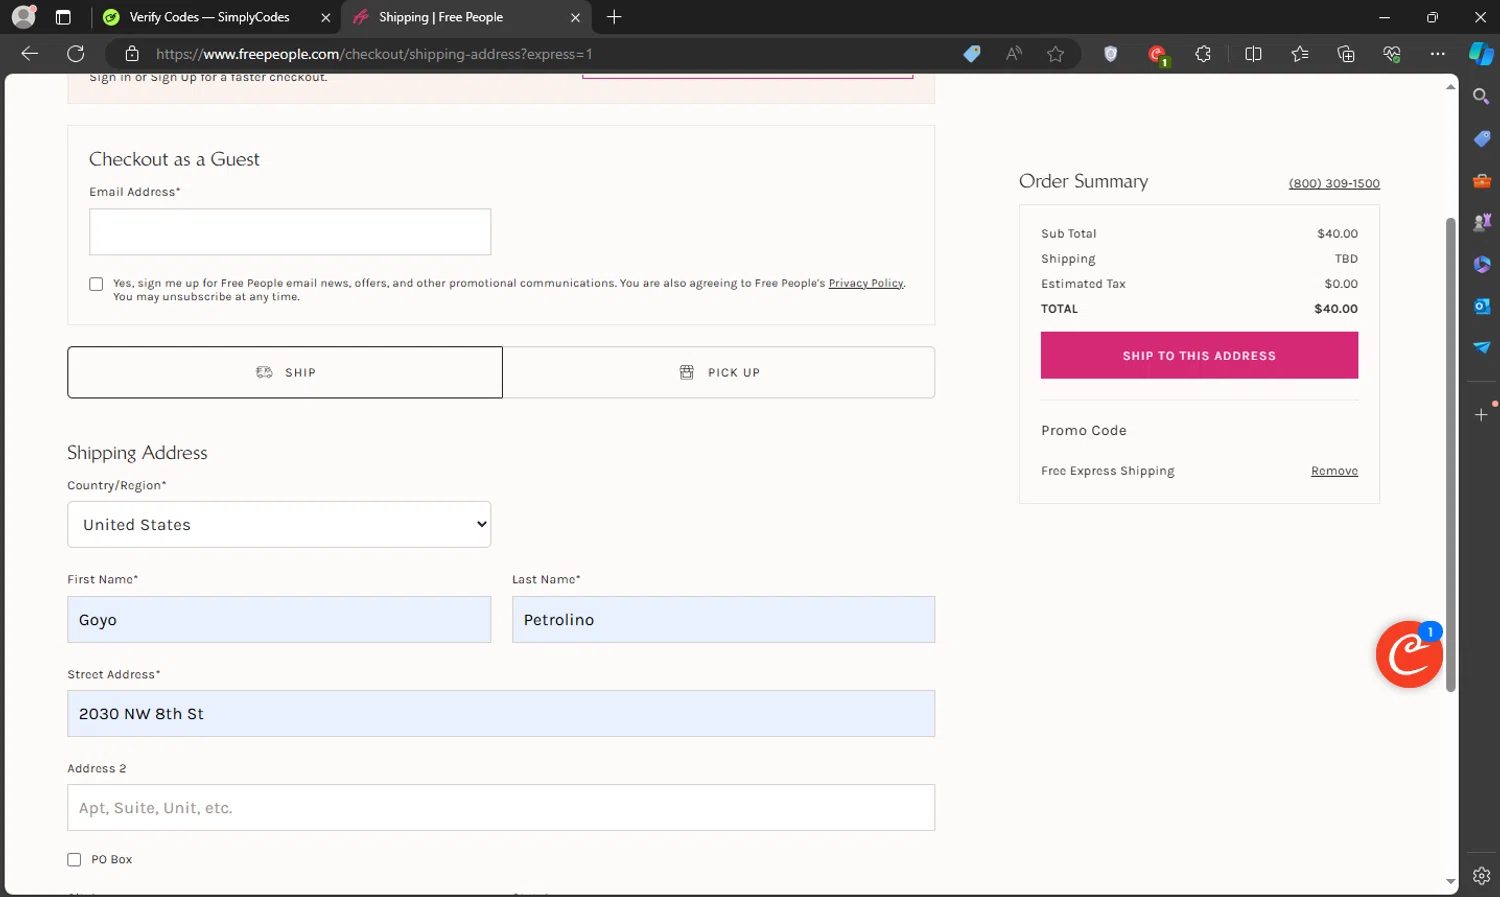Open browser Extensions puzzle icon

click(1203, 54)
